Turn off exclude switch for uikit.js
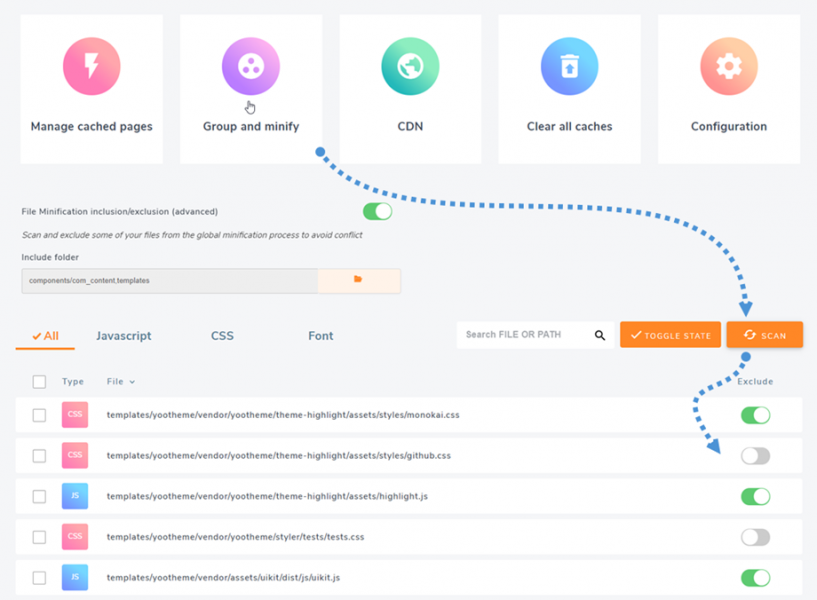This screenshot has height=600, width=817. [x=755, y=578]
